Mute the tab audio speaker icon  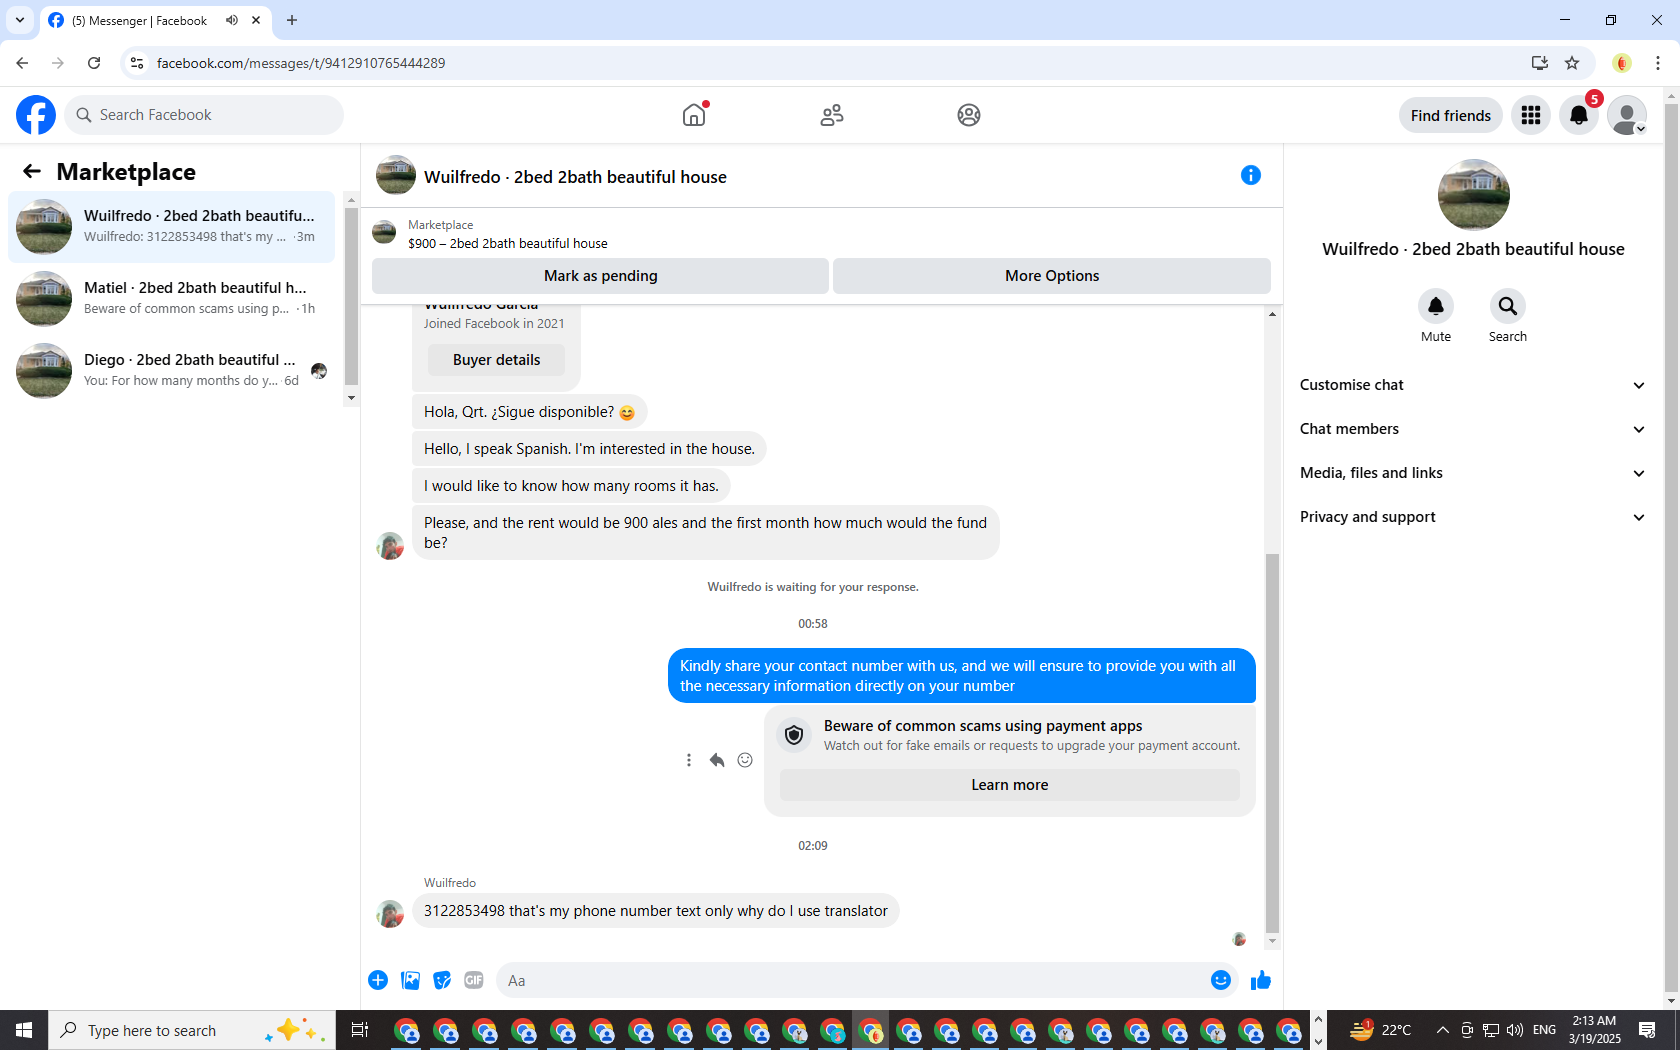[x=232, y=20]
